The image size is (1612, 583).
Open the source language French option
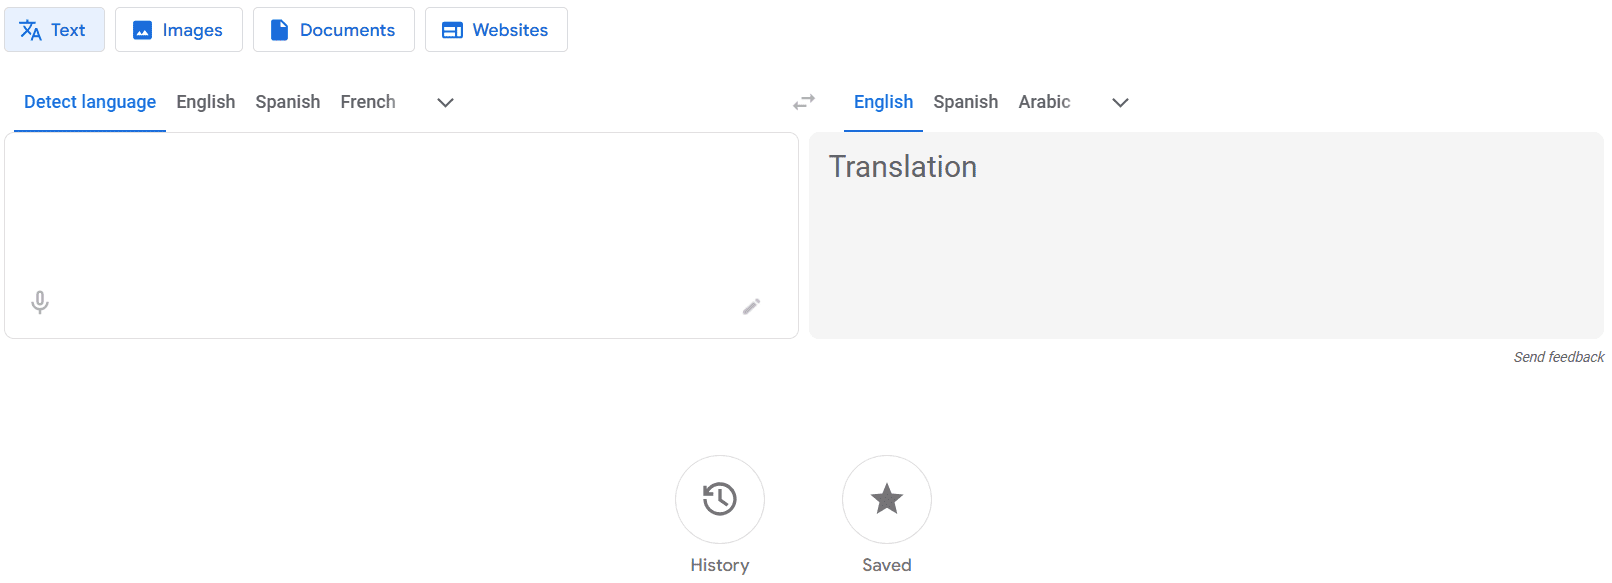coord(367,101)
